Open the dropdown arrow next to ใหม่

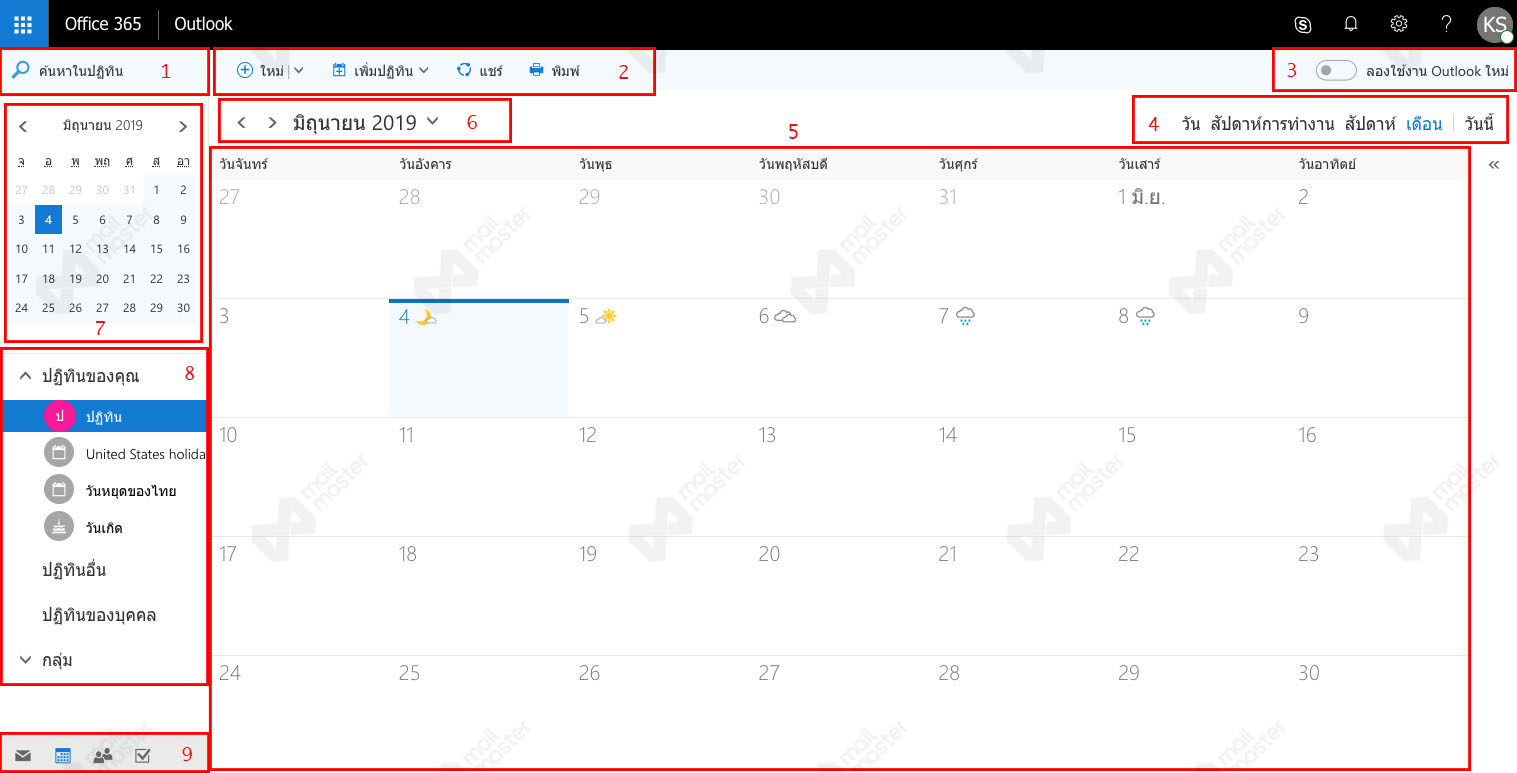pyautogui.click(x=298, y=70)
